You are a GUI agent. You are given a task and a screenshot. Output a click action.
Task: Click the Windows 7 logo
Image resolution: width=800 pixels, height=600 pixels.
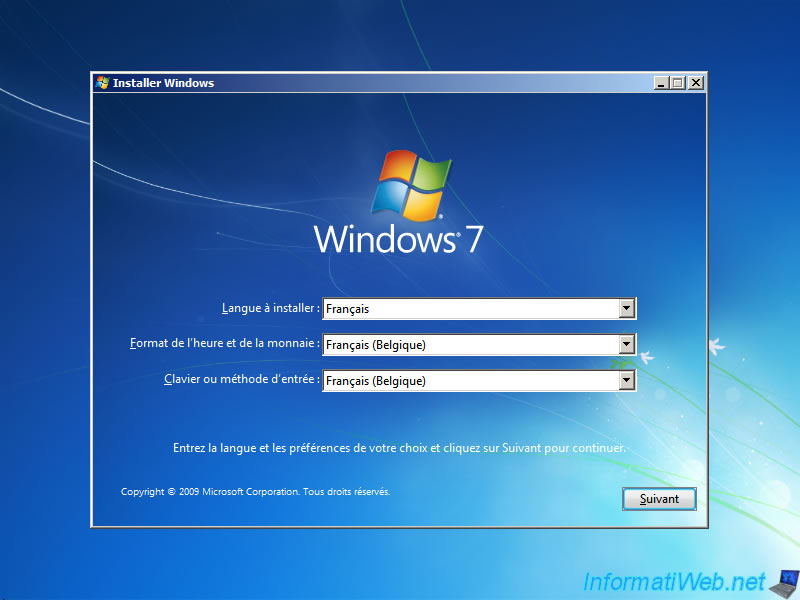pos(398,203)
